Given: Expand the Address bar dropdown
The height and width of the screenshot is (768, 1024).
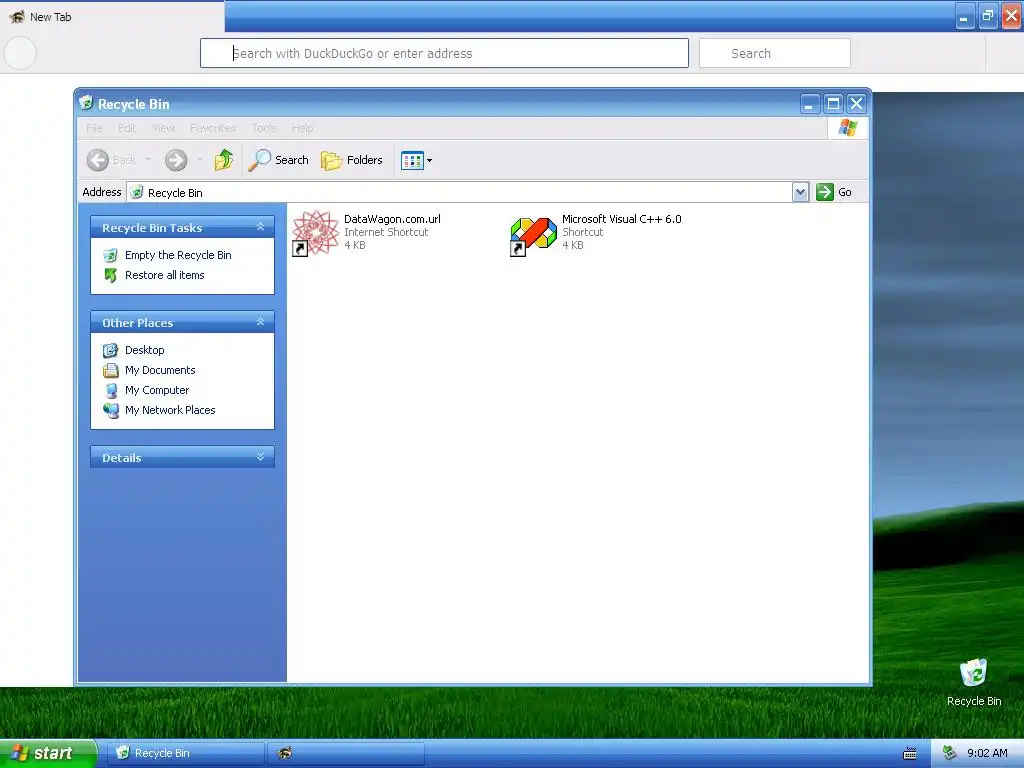Looking at the screenshot, I should click(800, 192).
